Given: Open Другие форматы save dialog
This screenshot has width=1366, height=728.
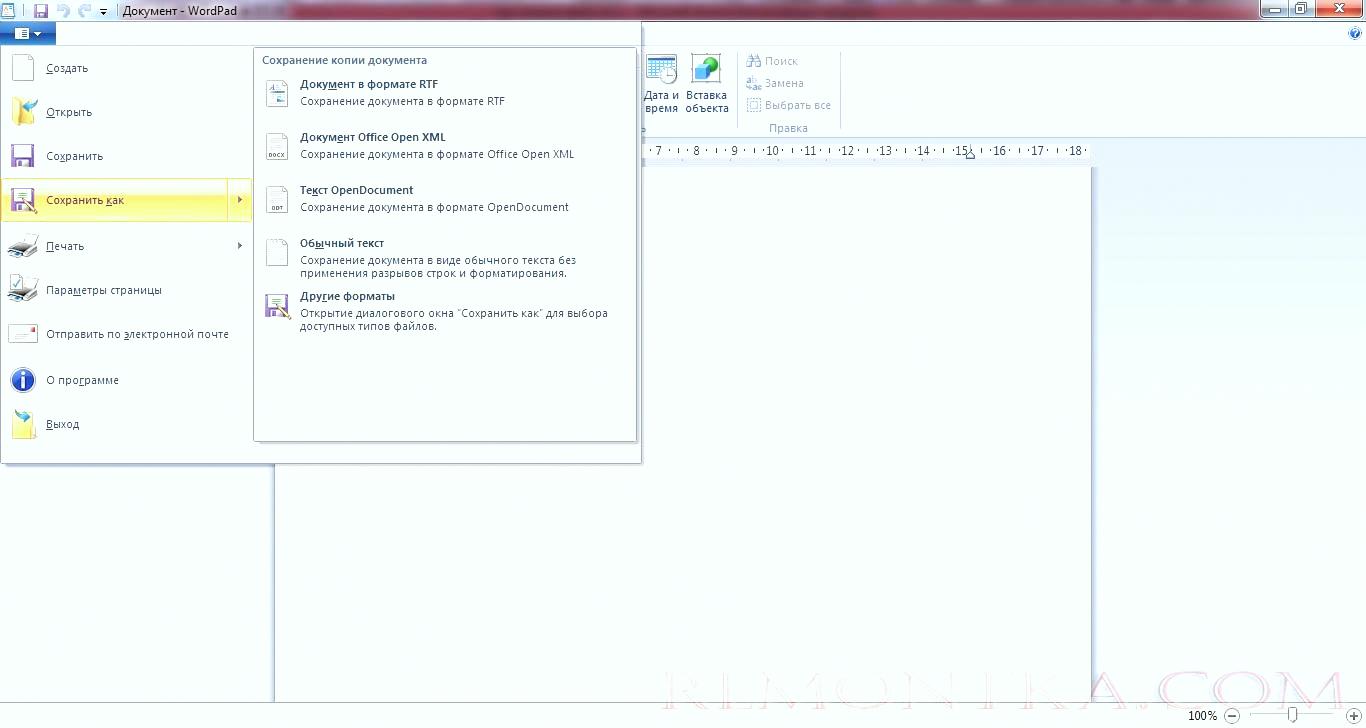Looking at the screenshot, I should click(445, 311).
